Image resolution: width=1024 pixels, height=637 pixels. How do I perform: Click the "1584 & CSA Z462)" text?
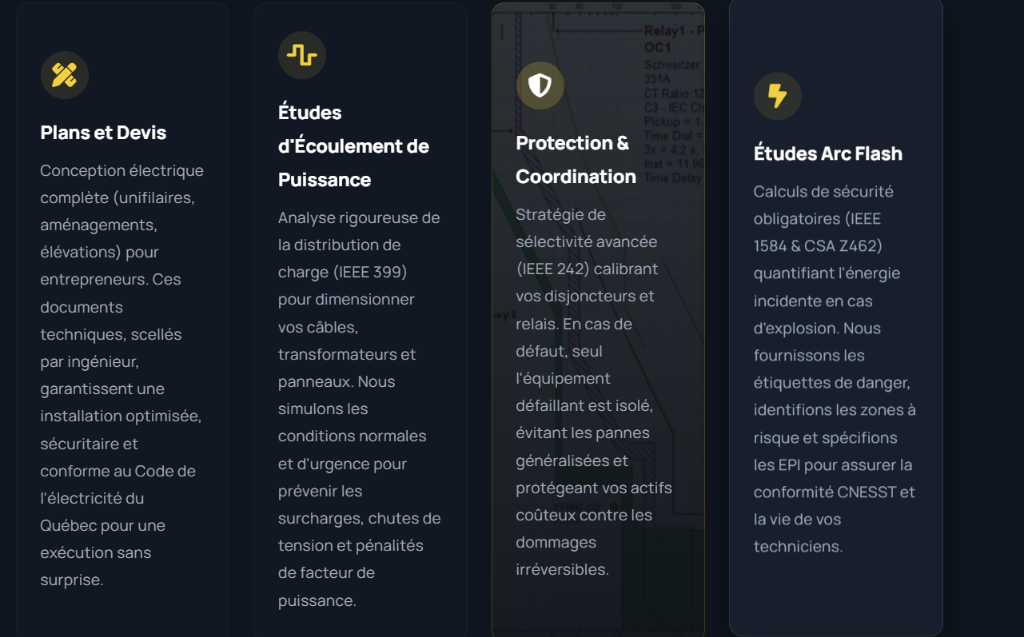pos(818,246)
